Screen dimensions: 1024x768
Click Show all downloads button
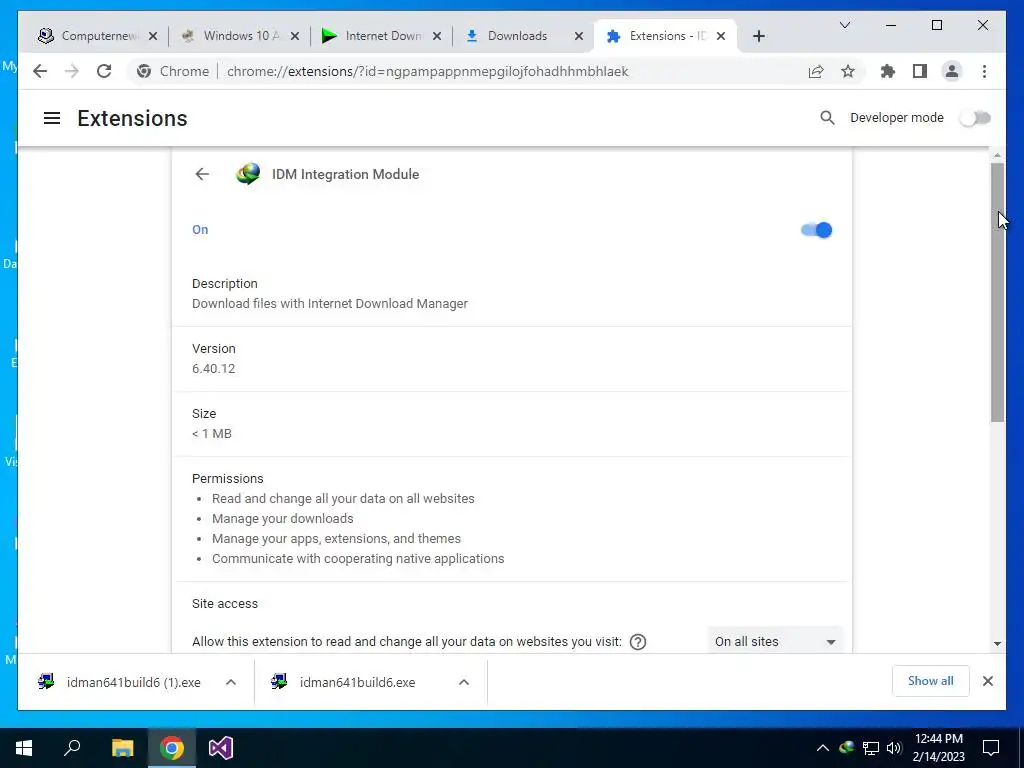click(x=931, y=681)
